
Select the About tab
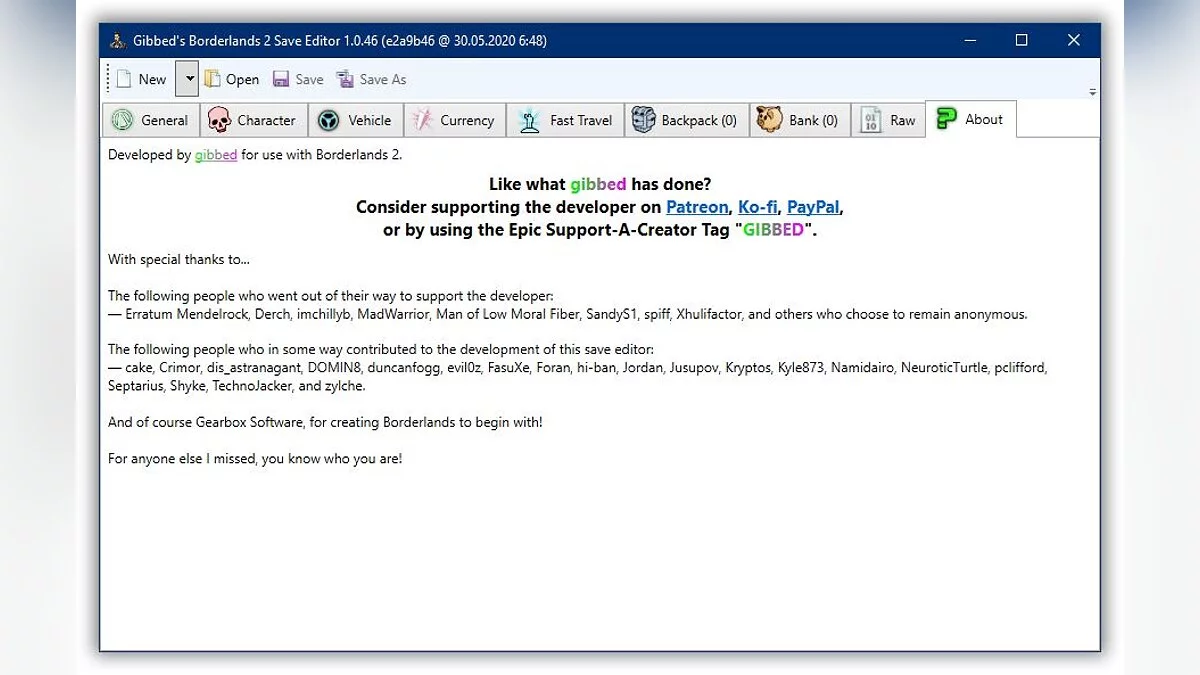(x=970, y=119)
